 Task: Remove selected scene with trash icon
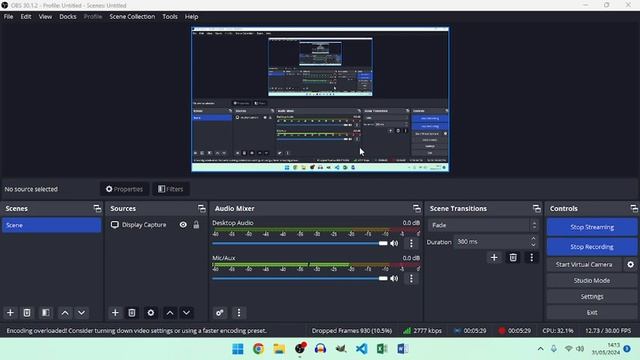[27, 313]
